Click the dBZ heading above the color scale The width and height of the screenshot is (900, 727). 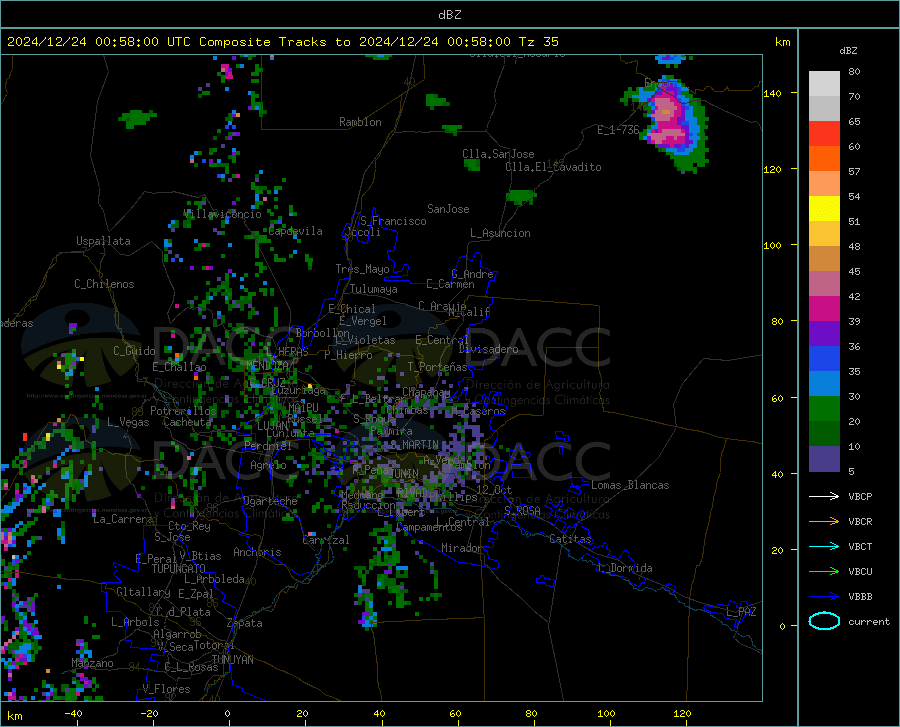pos(848,50)
